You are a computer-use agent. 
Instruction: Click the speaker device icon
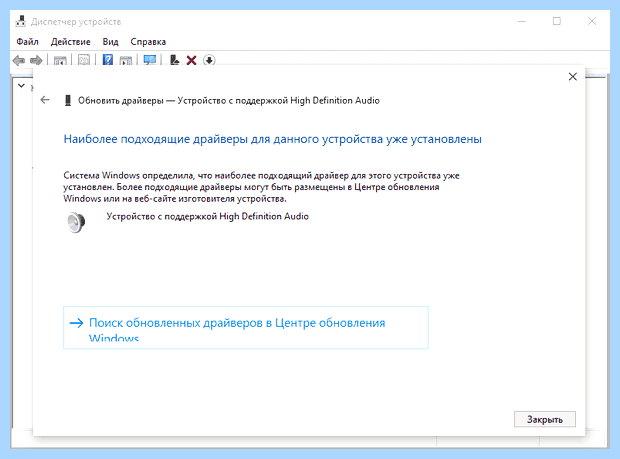(x=76, y=222)
